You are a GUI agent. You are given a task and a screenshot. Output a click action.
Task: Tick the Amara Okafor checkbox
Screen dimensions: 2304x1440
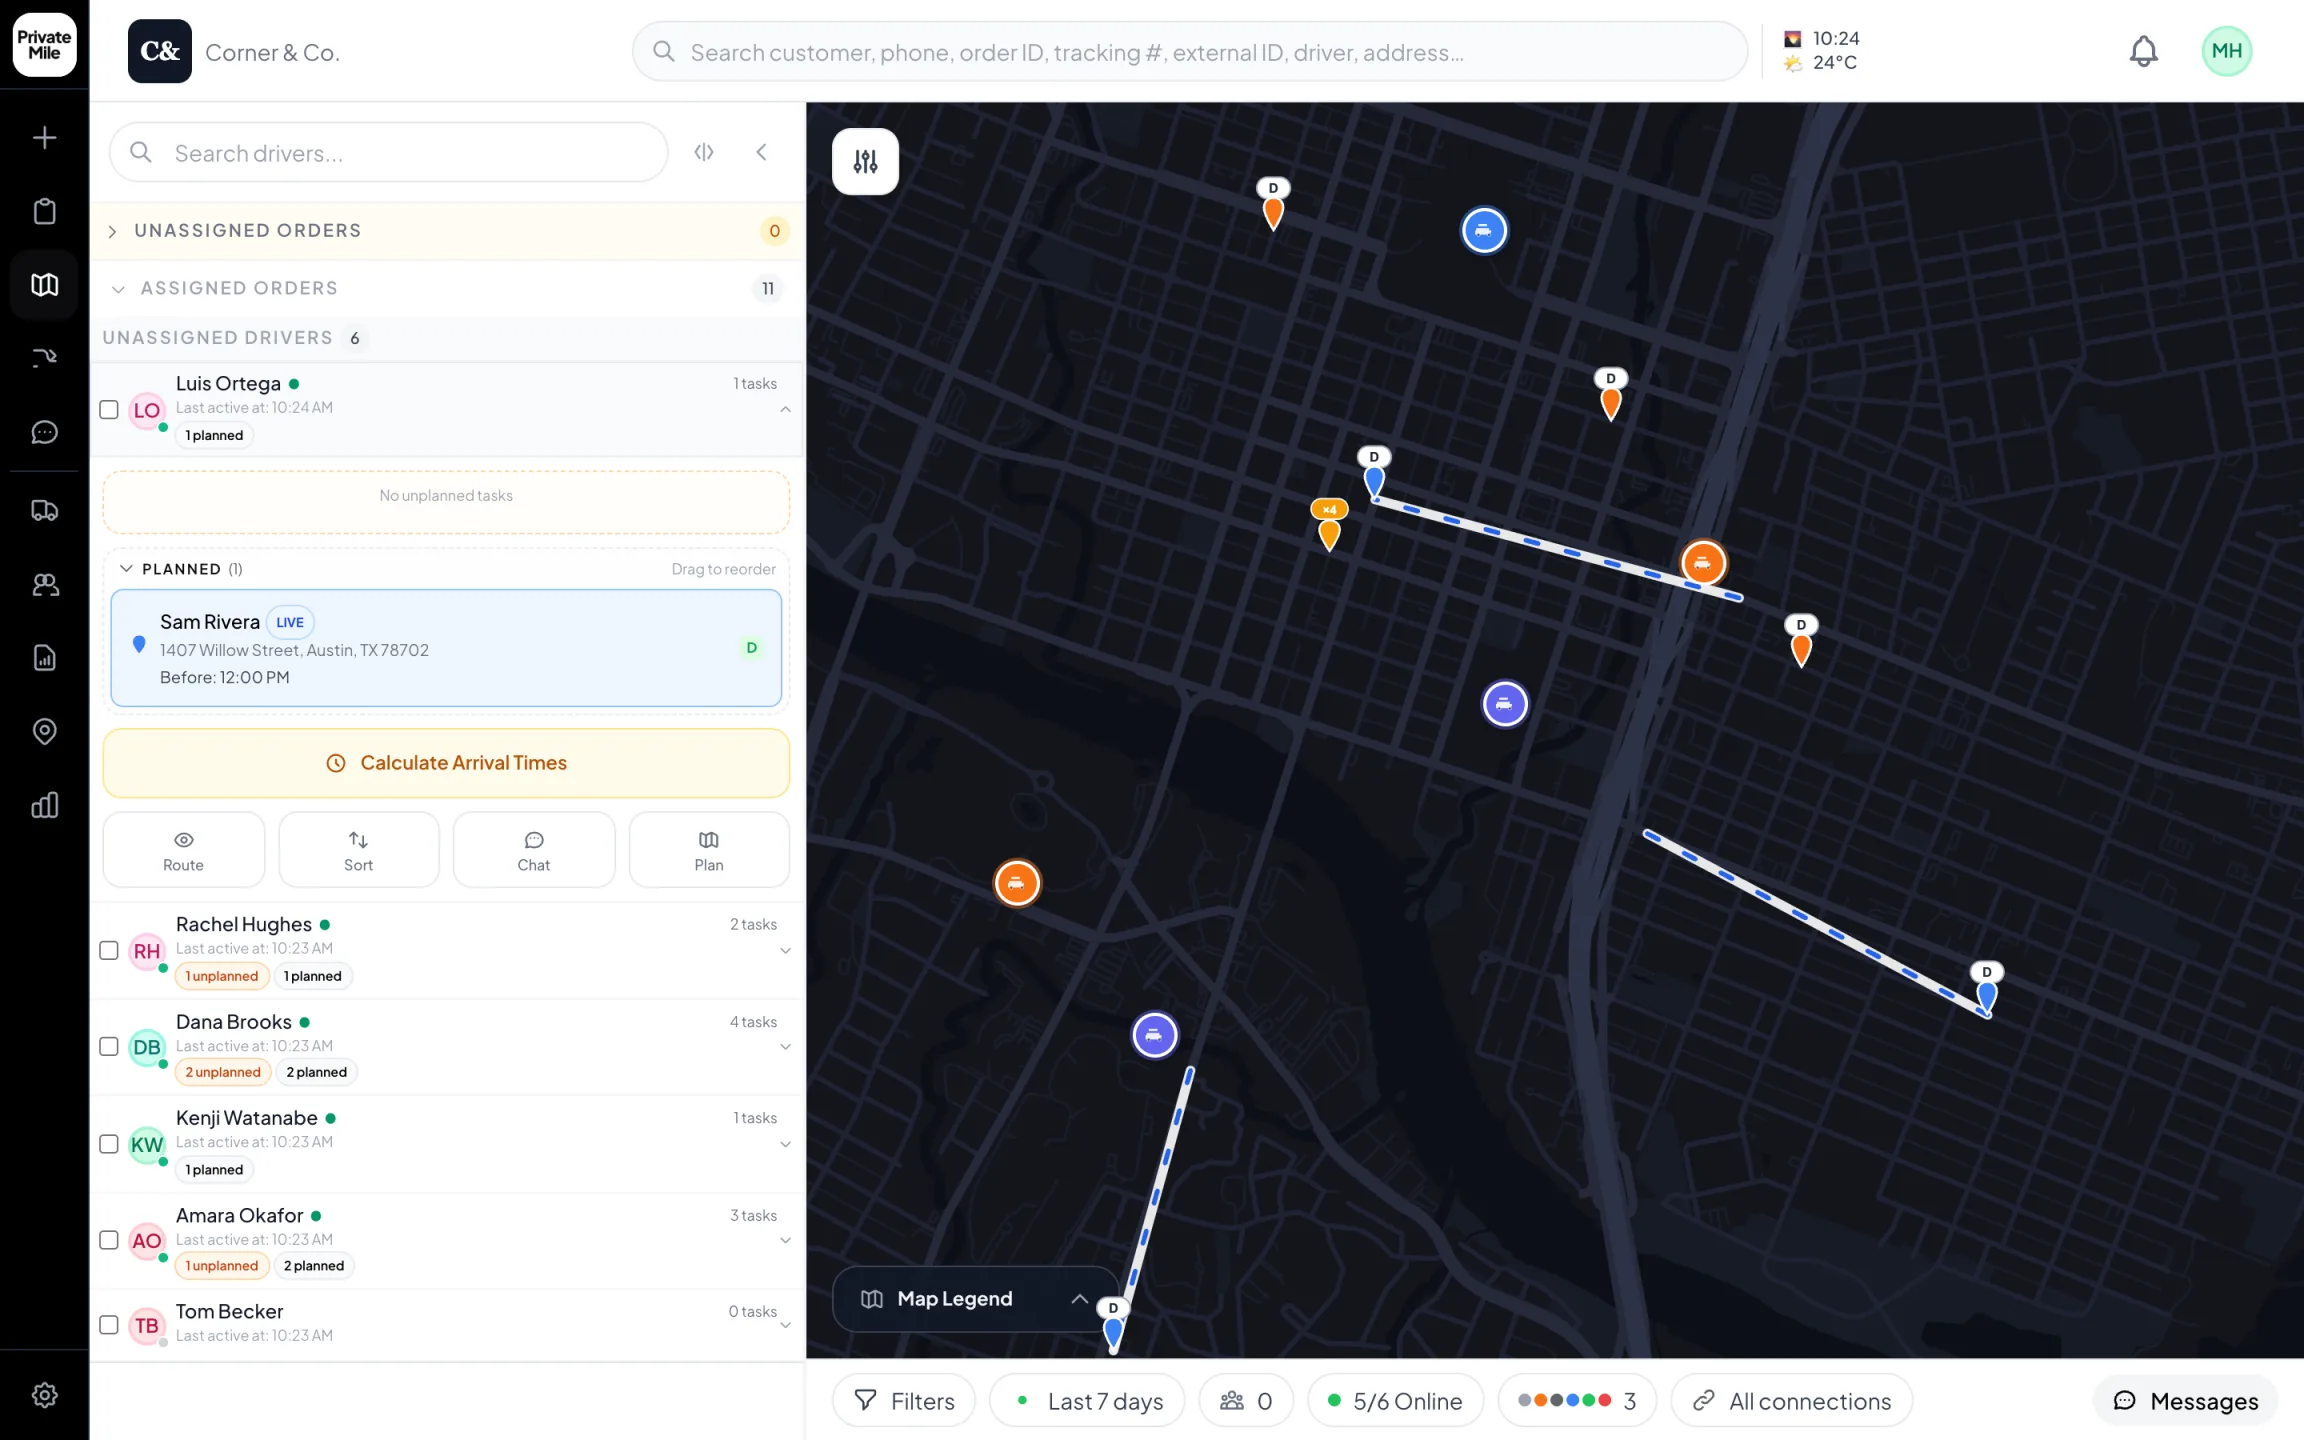pos(109,1240)
